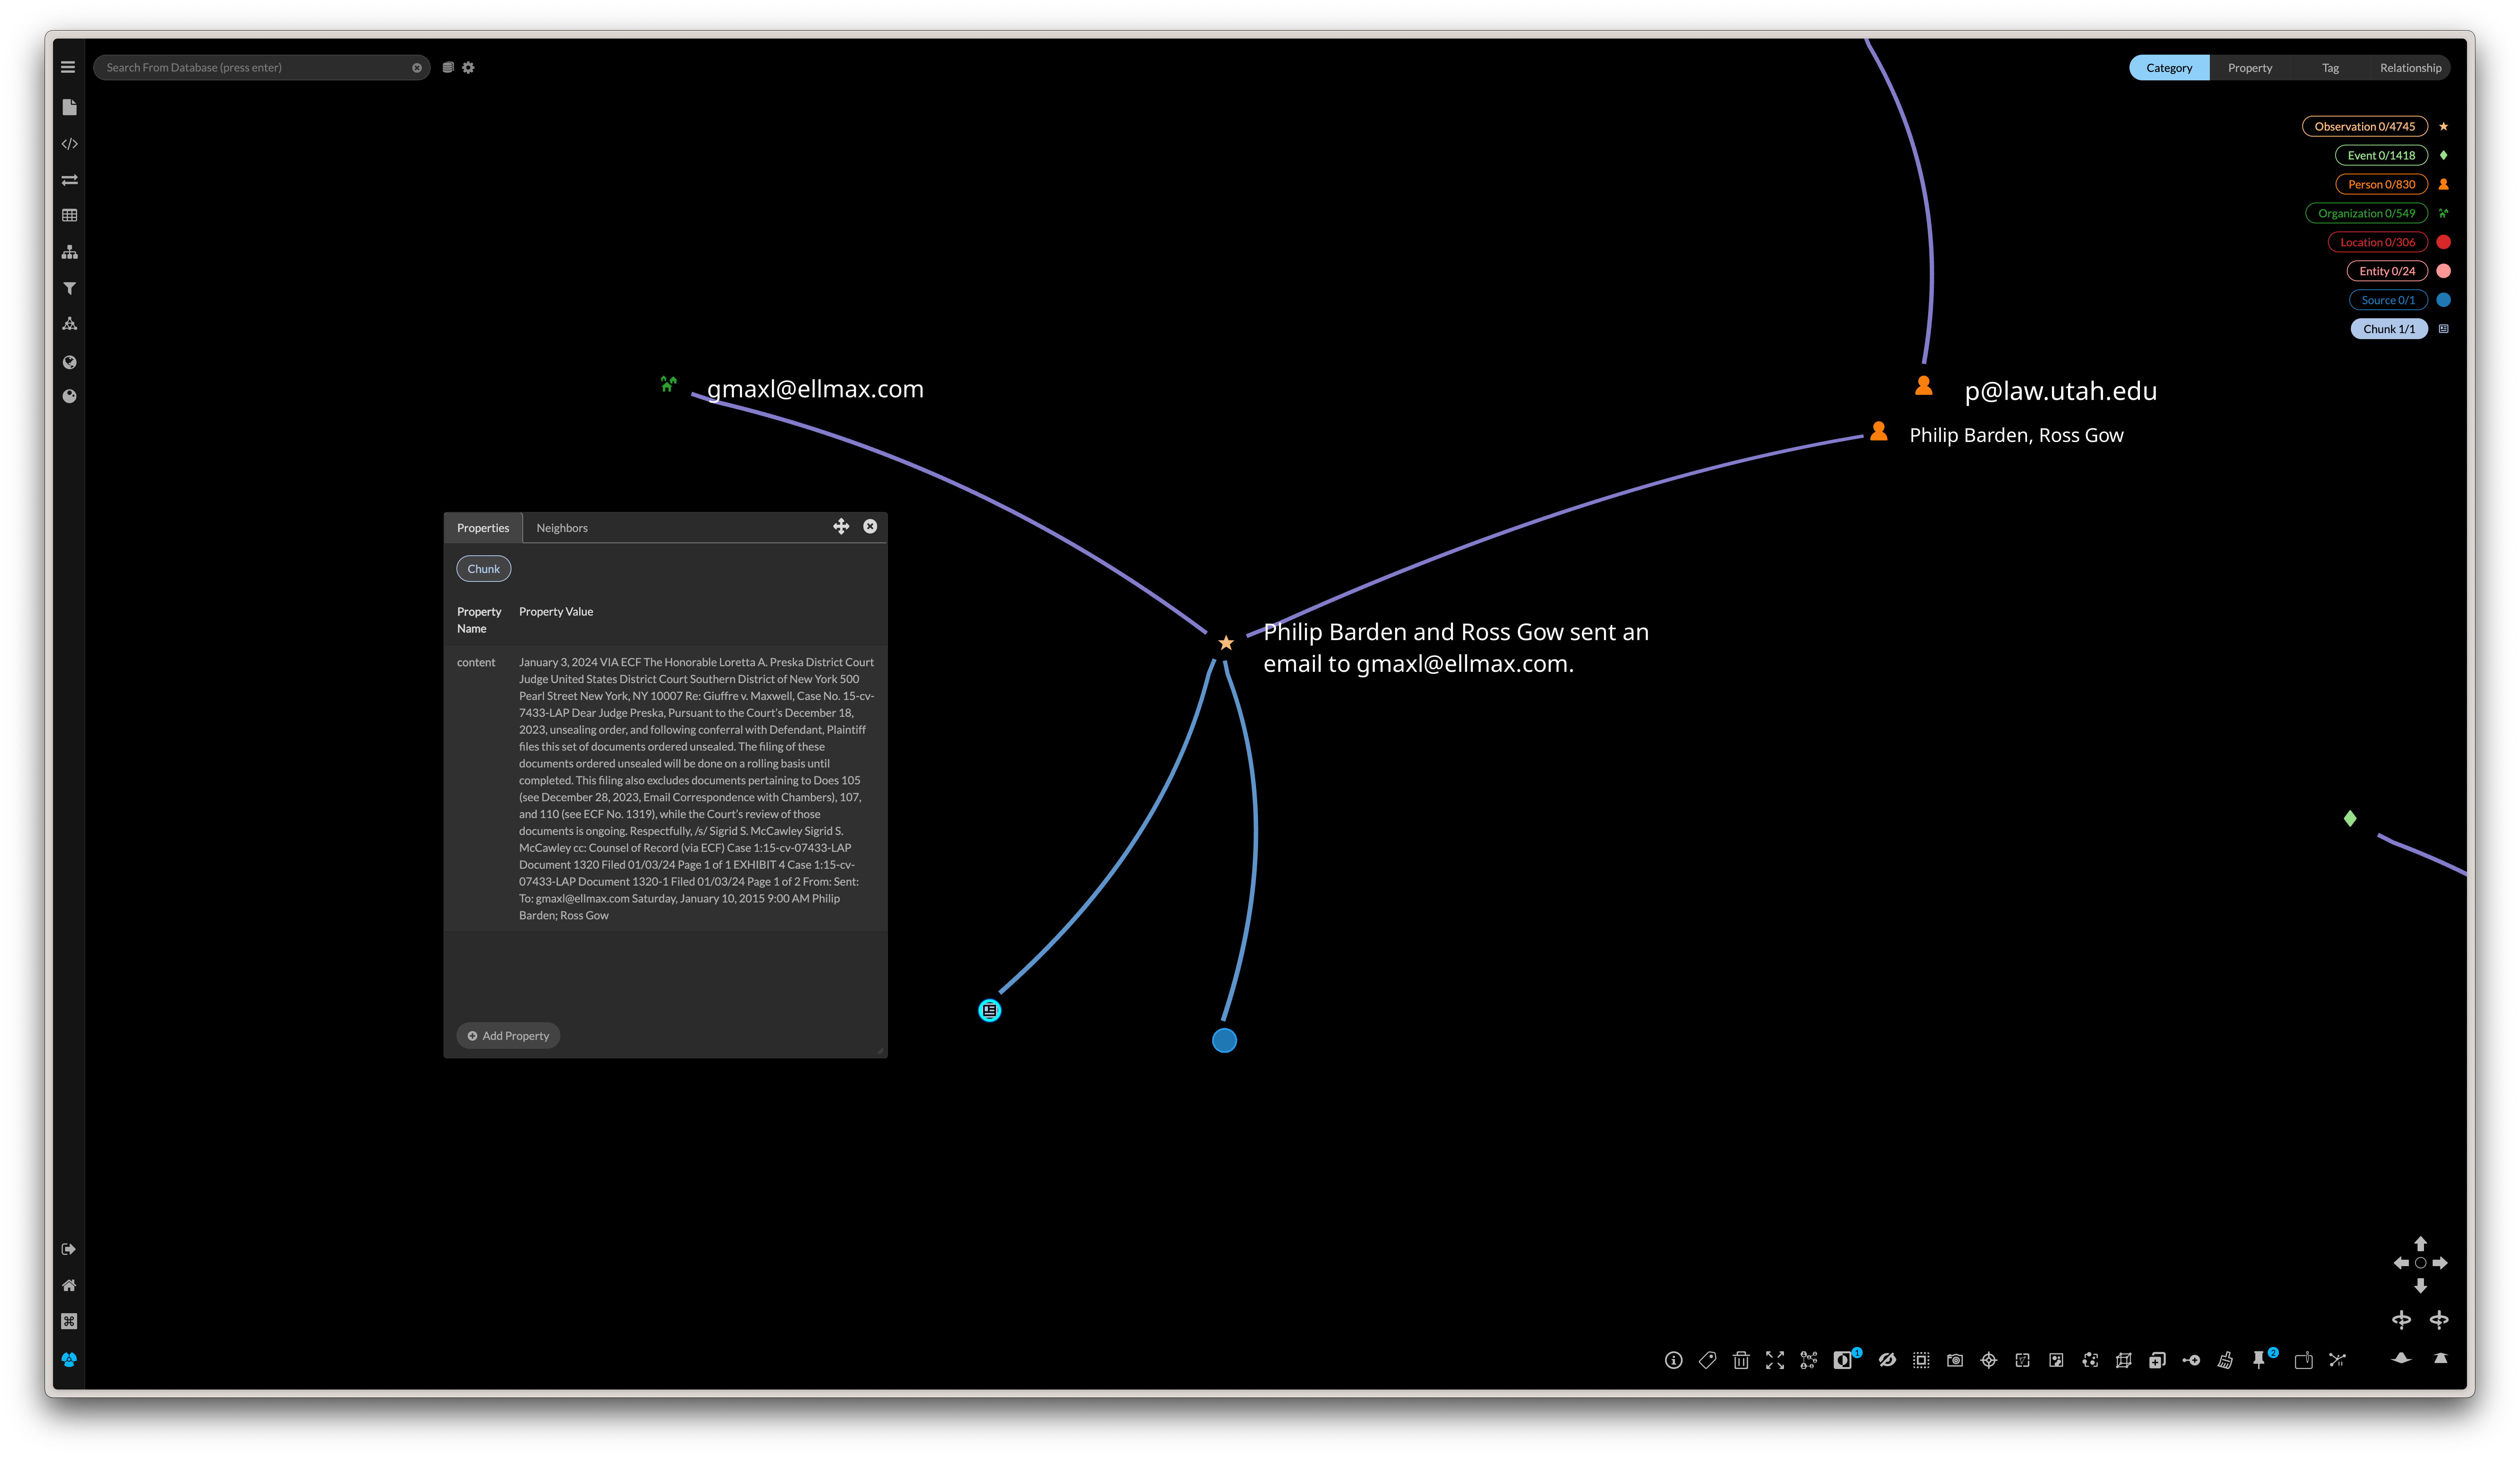
Task: Open the Project file panel in the sidebar
Action: [x=69, y=107]
